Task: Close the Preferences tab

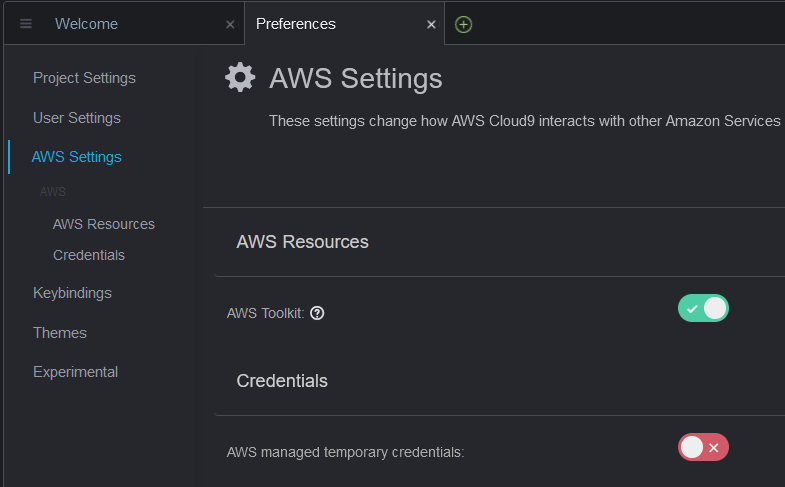Action: coord(431,25)
